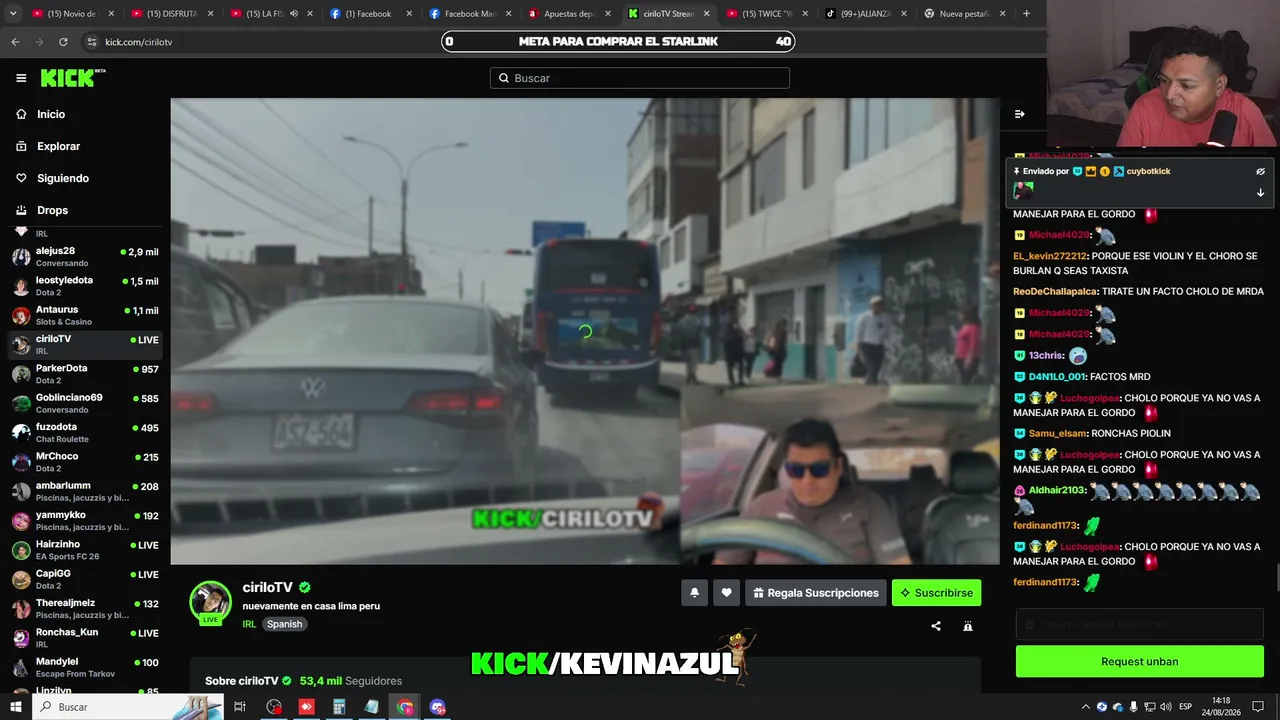Click the Request unban button

tap(1140, 661)
